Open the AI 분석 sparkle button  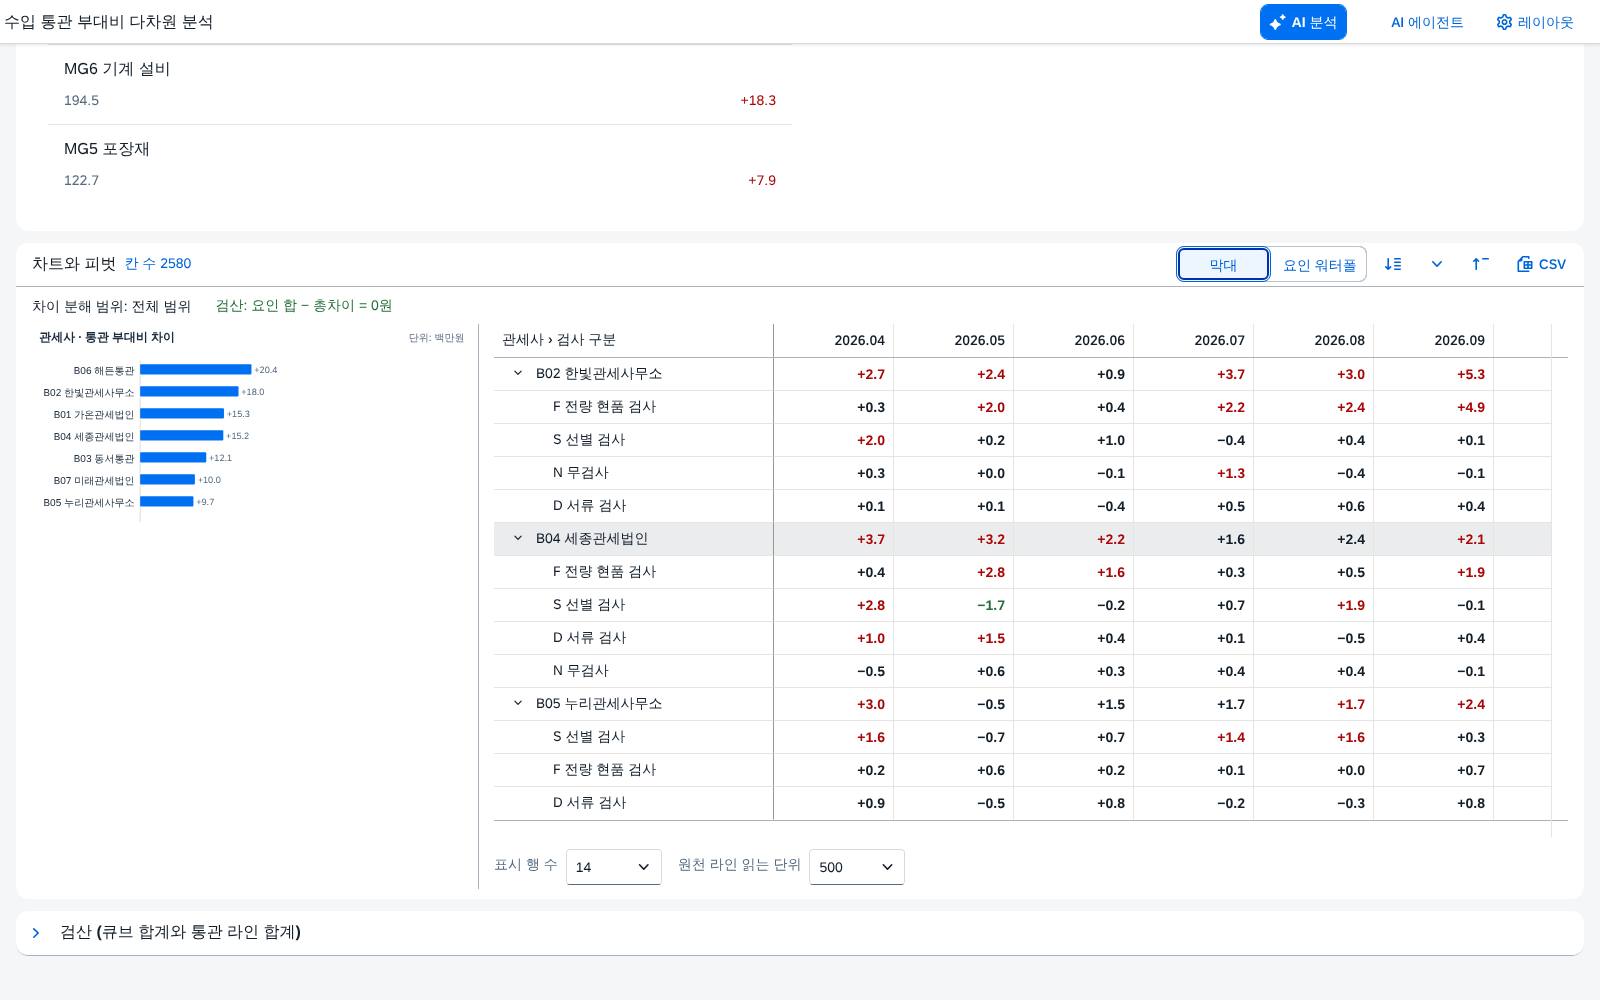pyautogui.click(x=1303, y=22)
